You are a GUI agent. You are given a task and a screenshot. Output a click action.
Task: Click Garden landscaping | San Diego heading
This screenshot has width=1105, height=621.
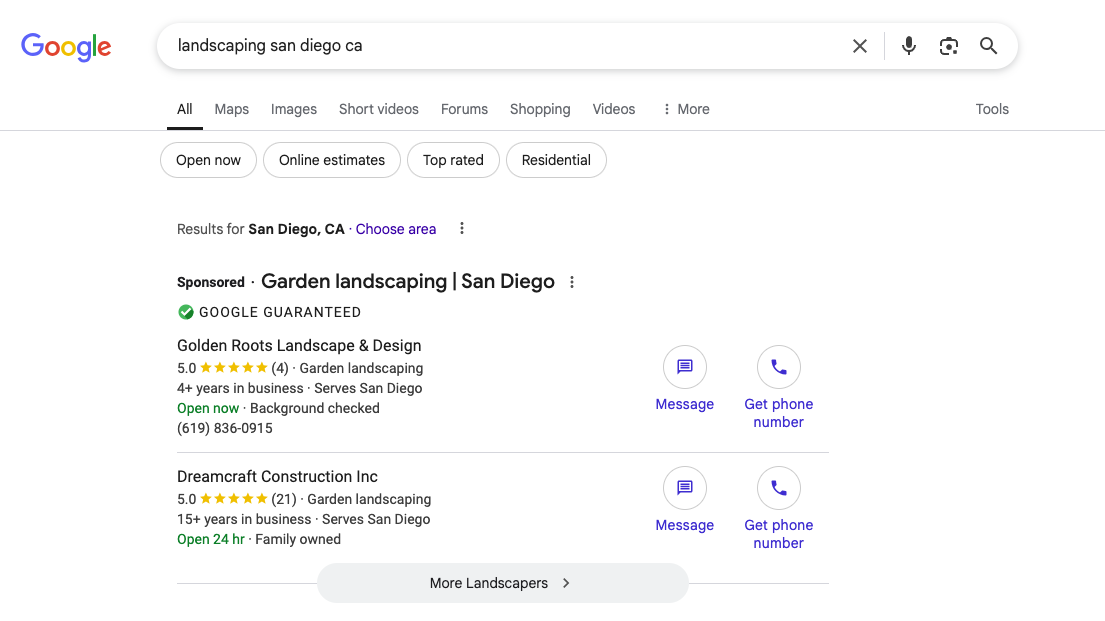click(x=407, y=281)
